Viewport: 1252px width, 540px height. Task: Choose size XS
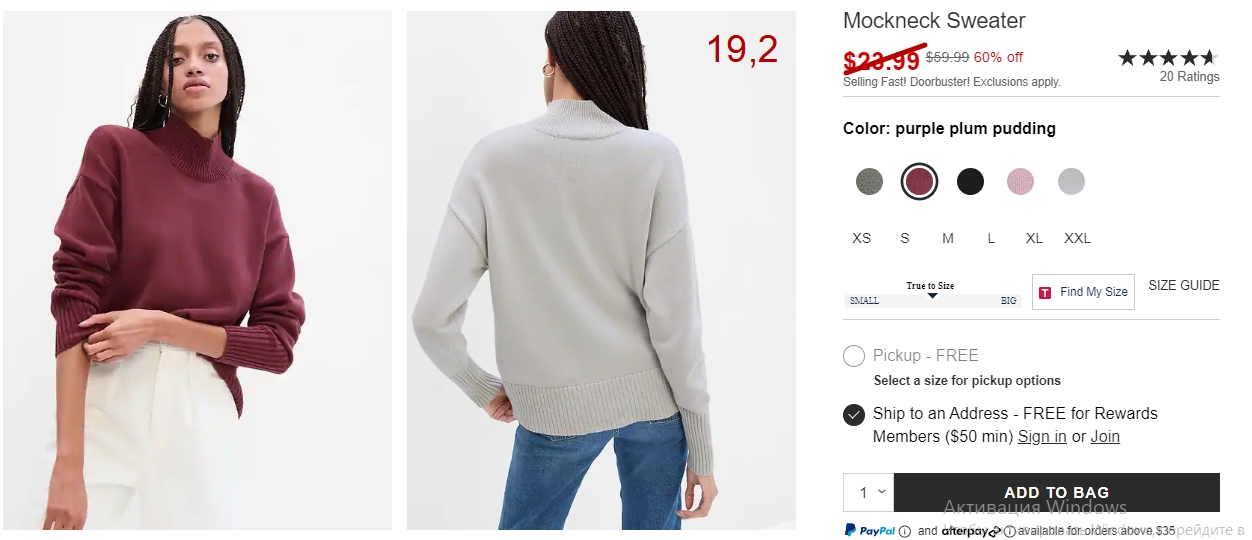(x=861, y=238)
